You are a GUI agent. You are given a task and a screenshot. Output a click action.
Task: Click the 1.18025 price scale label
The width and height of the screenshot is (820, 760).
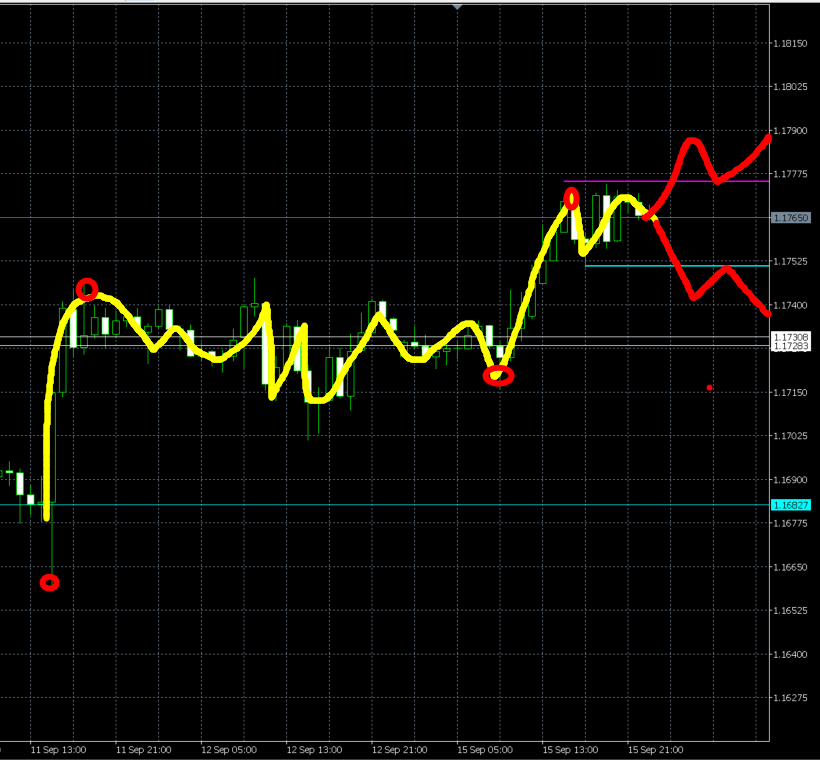coord(790,87)
